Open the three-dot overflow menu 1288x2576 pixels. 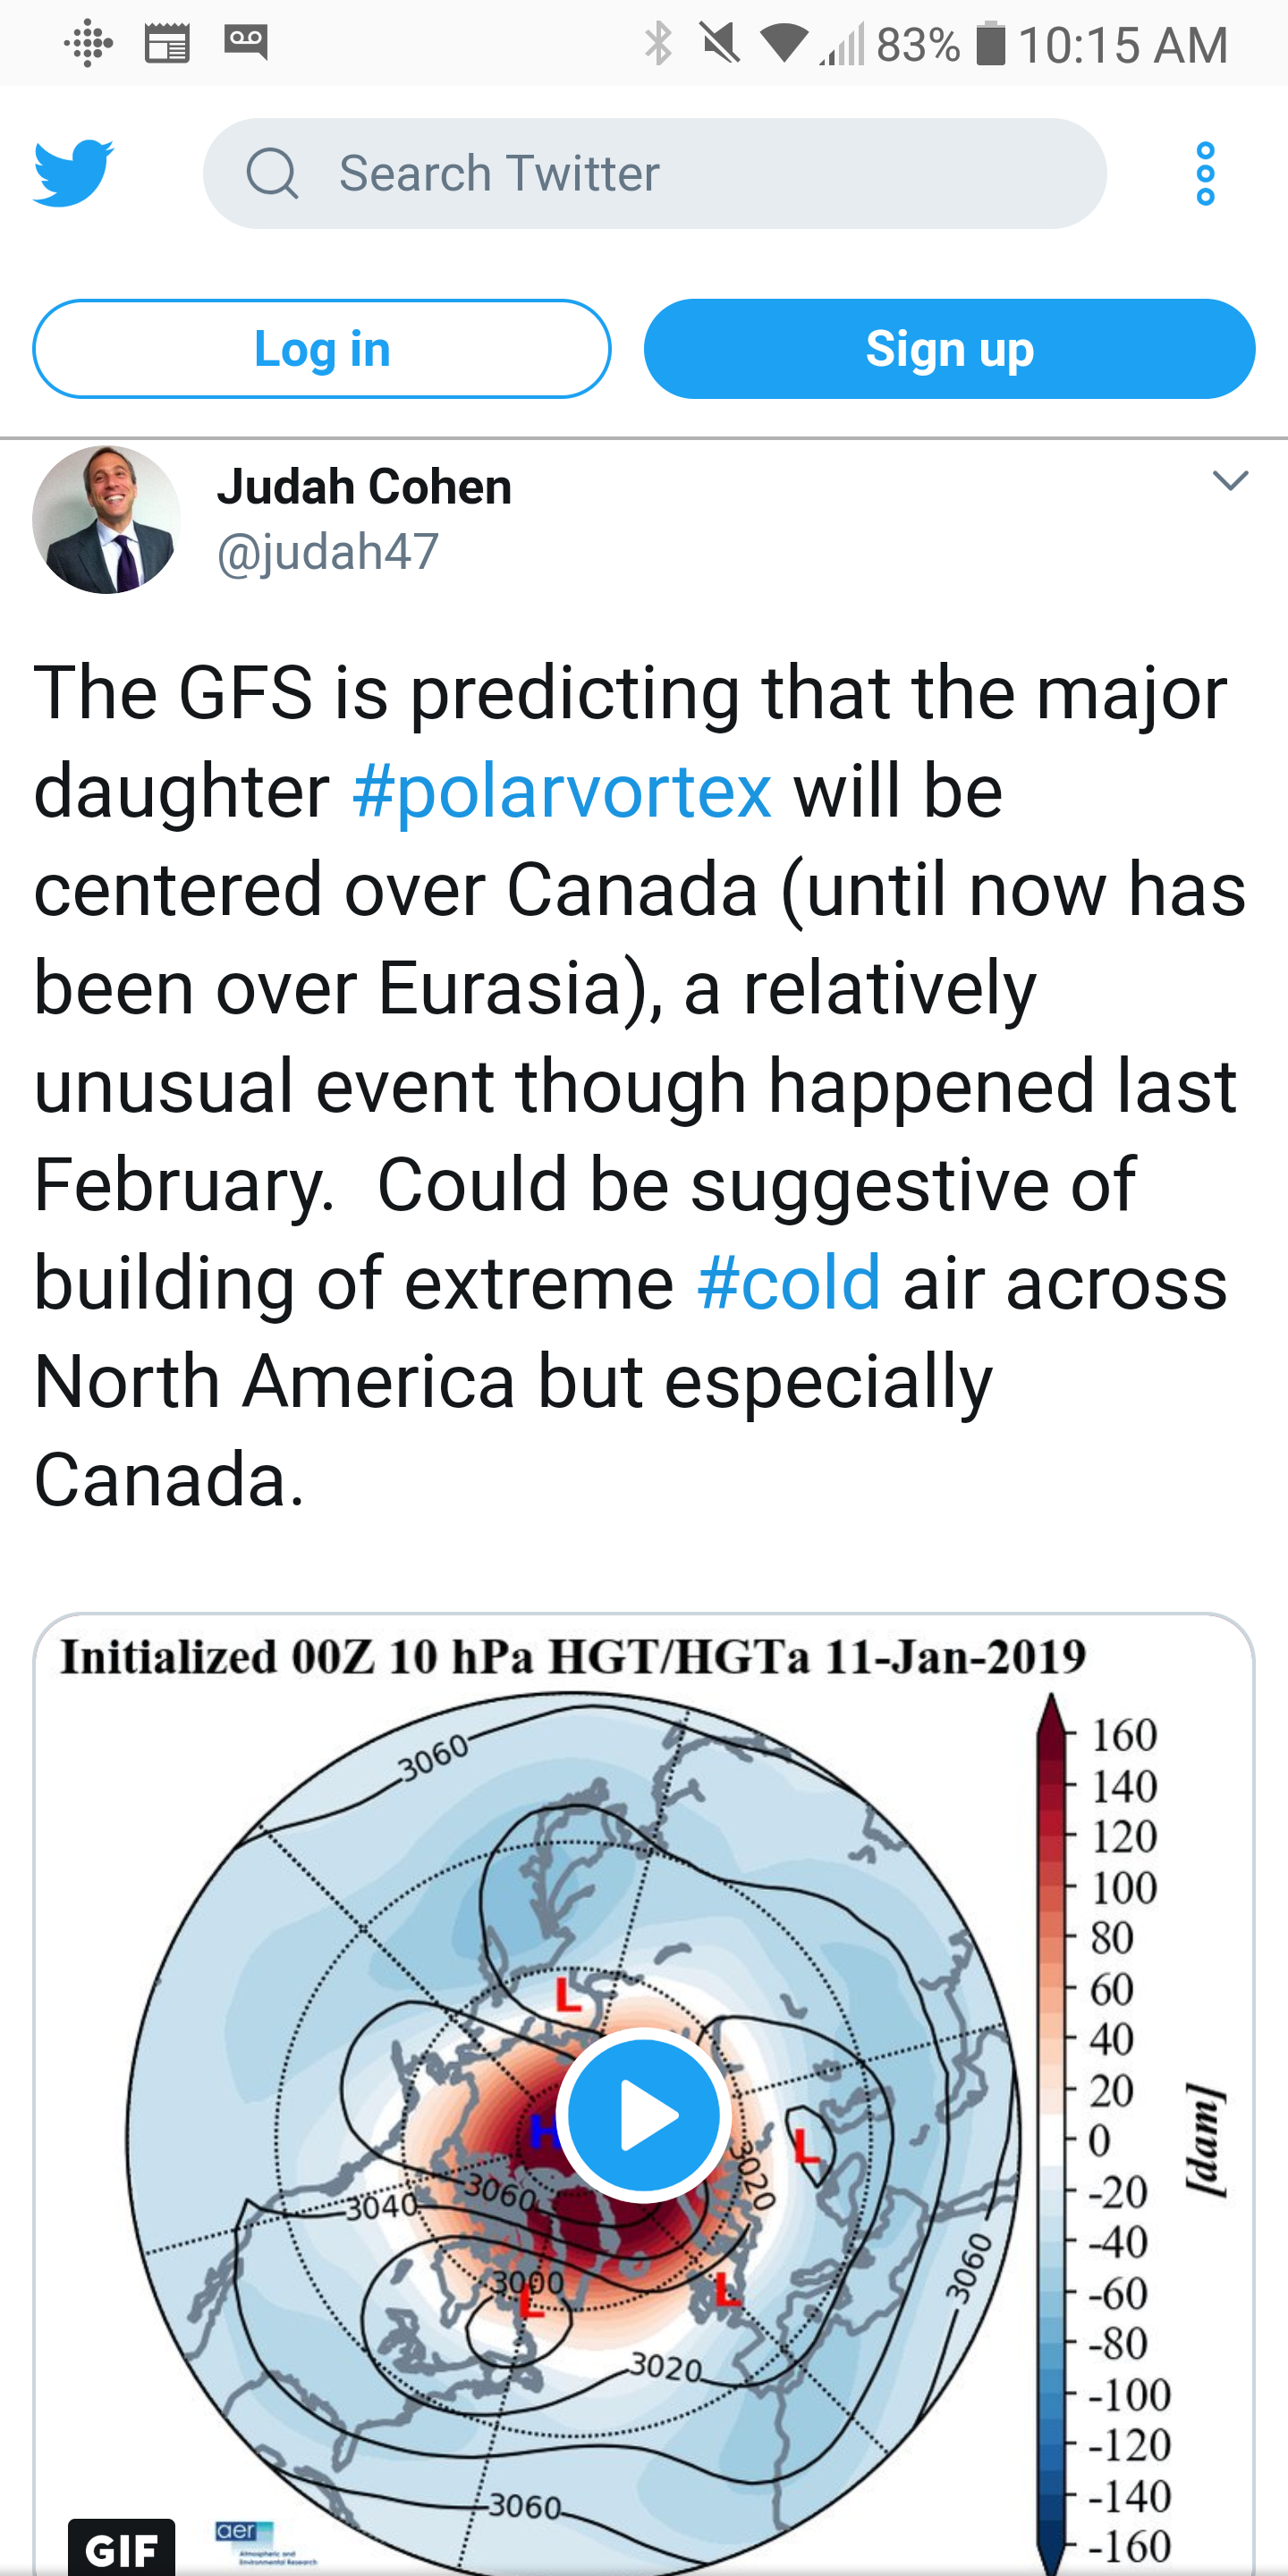(1205, 173)
